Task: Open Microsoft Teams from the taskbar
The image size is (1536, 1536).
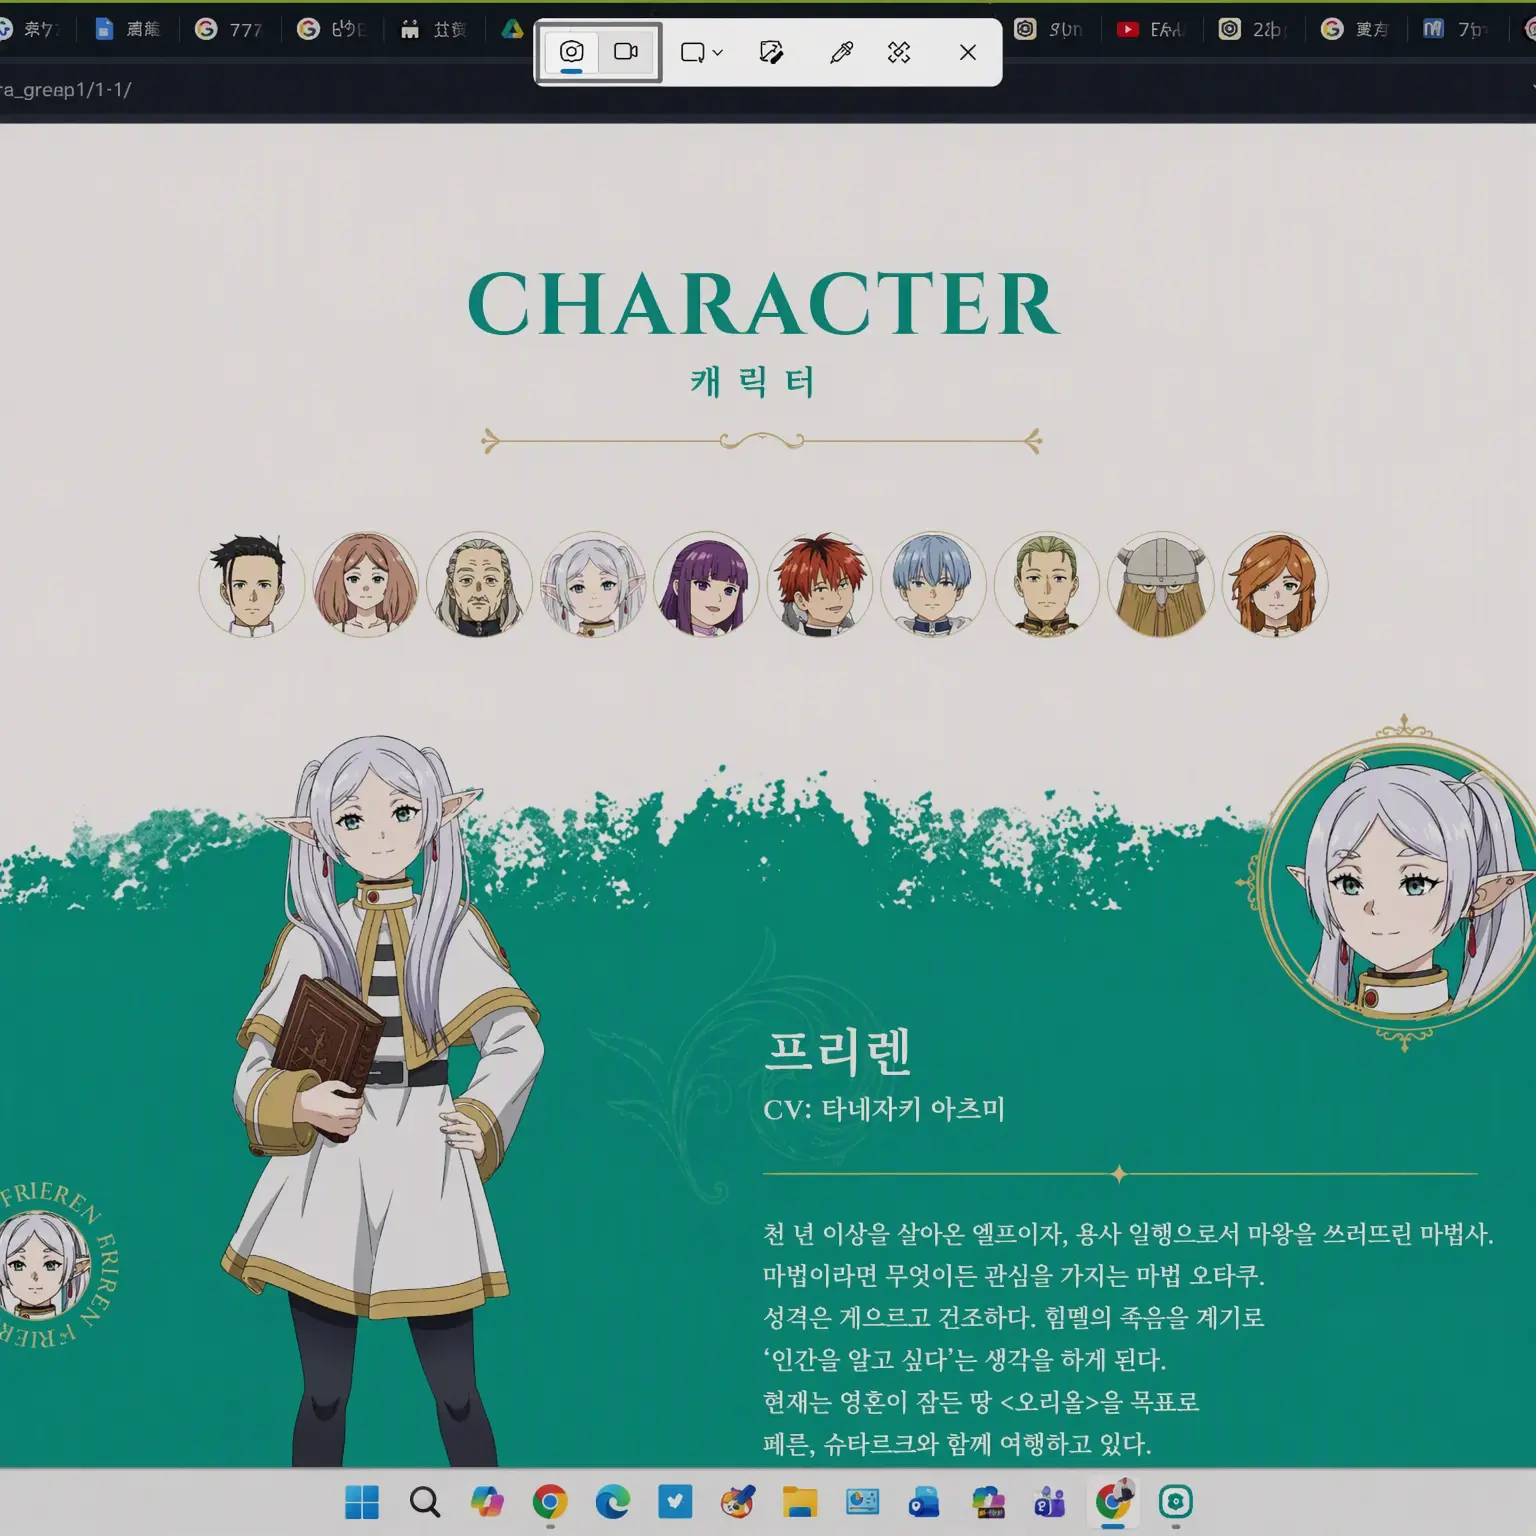Action: pos(1050,1502)
